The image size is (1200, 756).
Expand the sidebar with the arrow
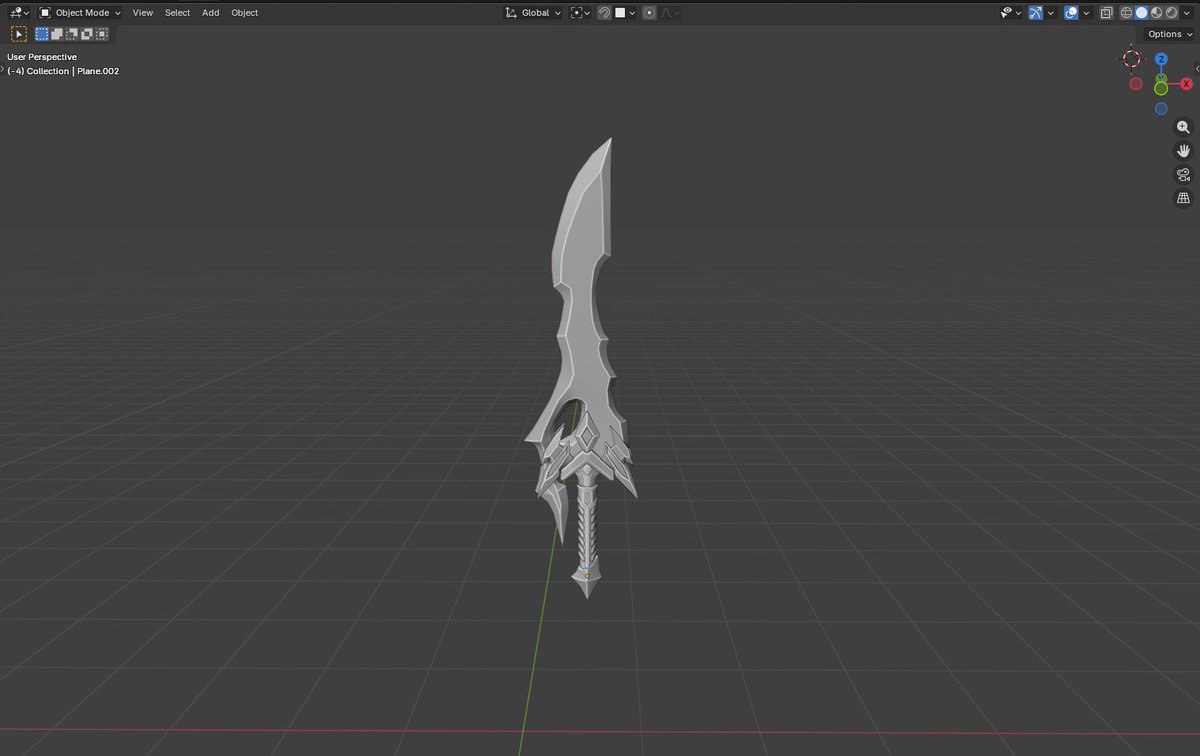coord(1197,68)
